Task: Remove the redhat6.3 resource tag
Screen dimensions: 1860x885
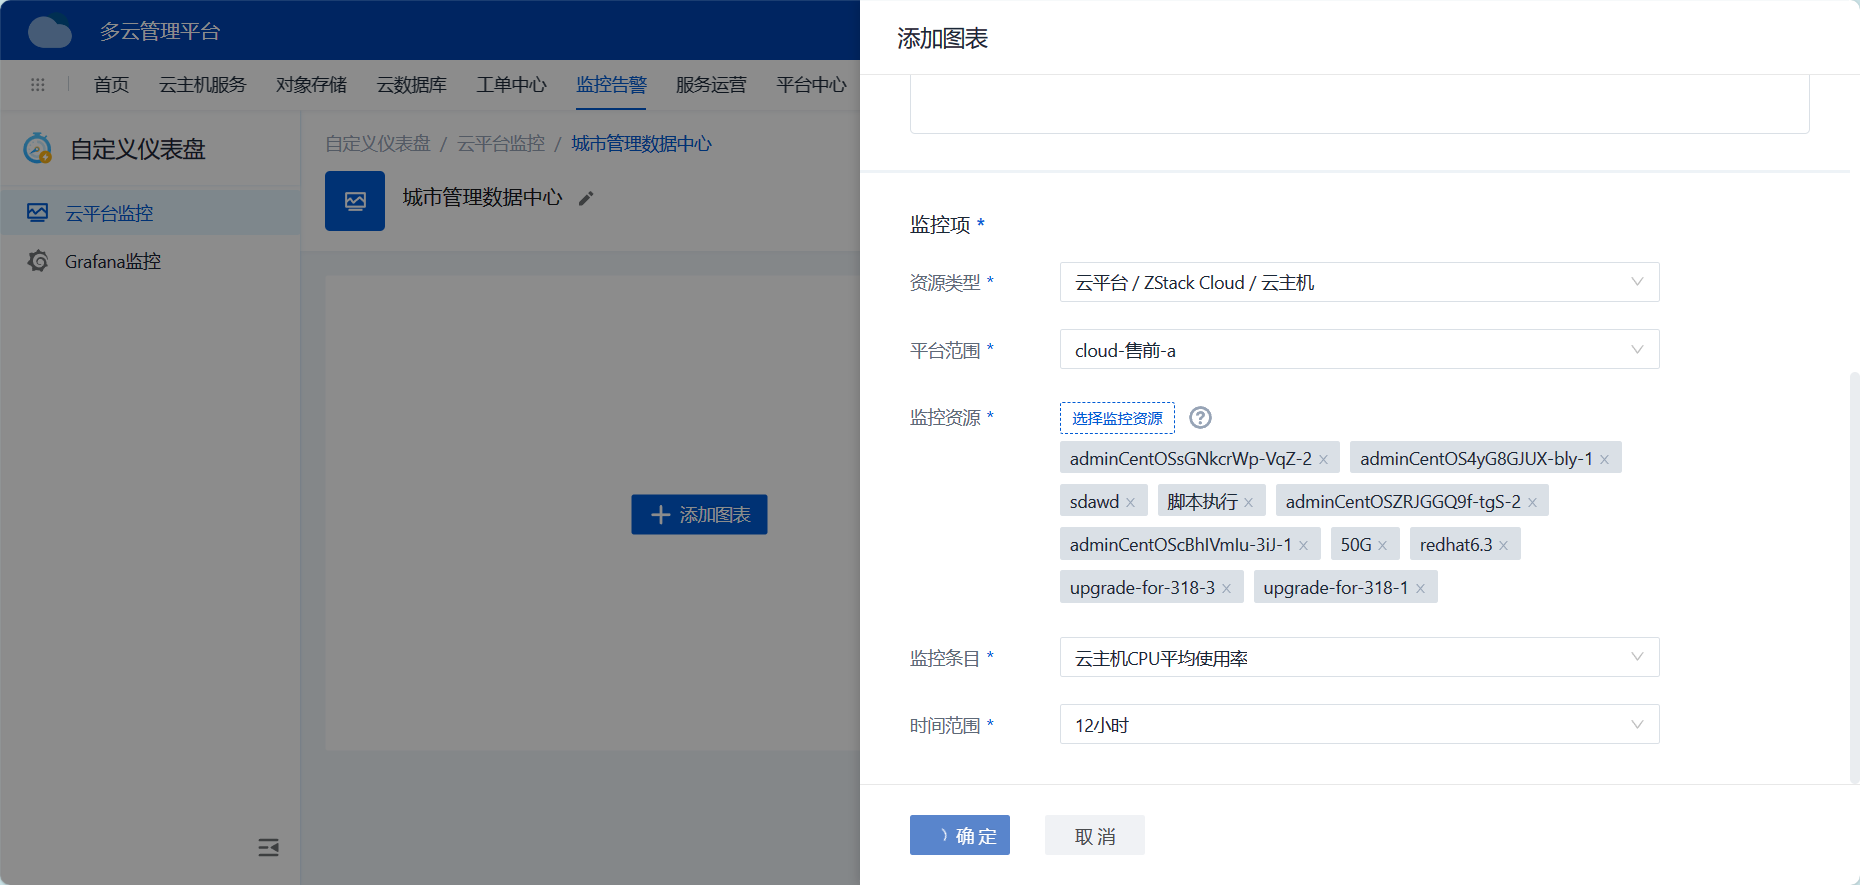Action: pos(1503,546)
